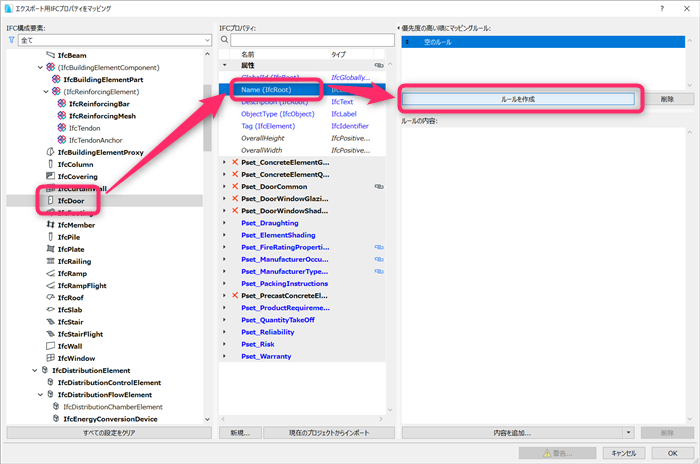Collapse the IfcDistributionFlowElement node
700x464 pixels.
pyautogui.click(x=40, y=395)
